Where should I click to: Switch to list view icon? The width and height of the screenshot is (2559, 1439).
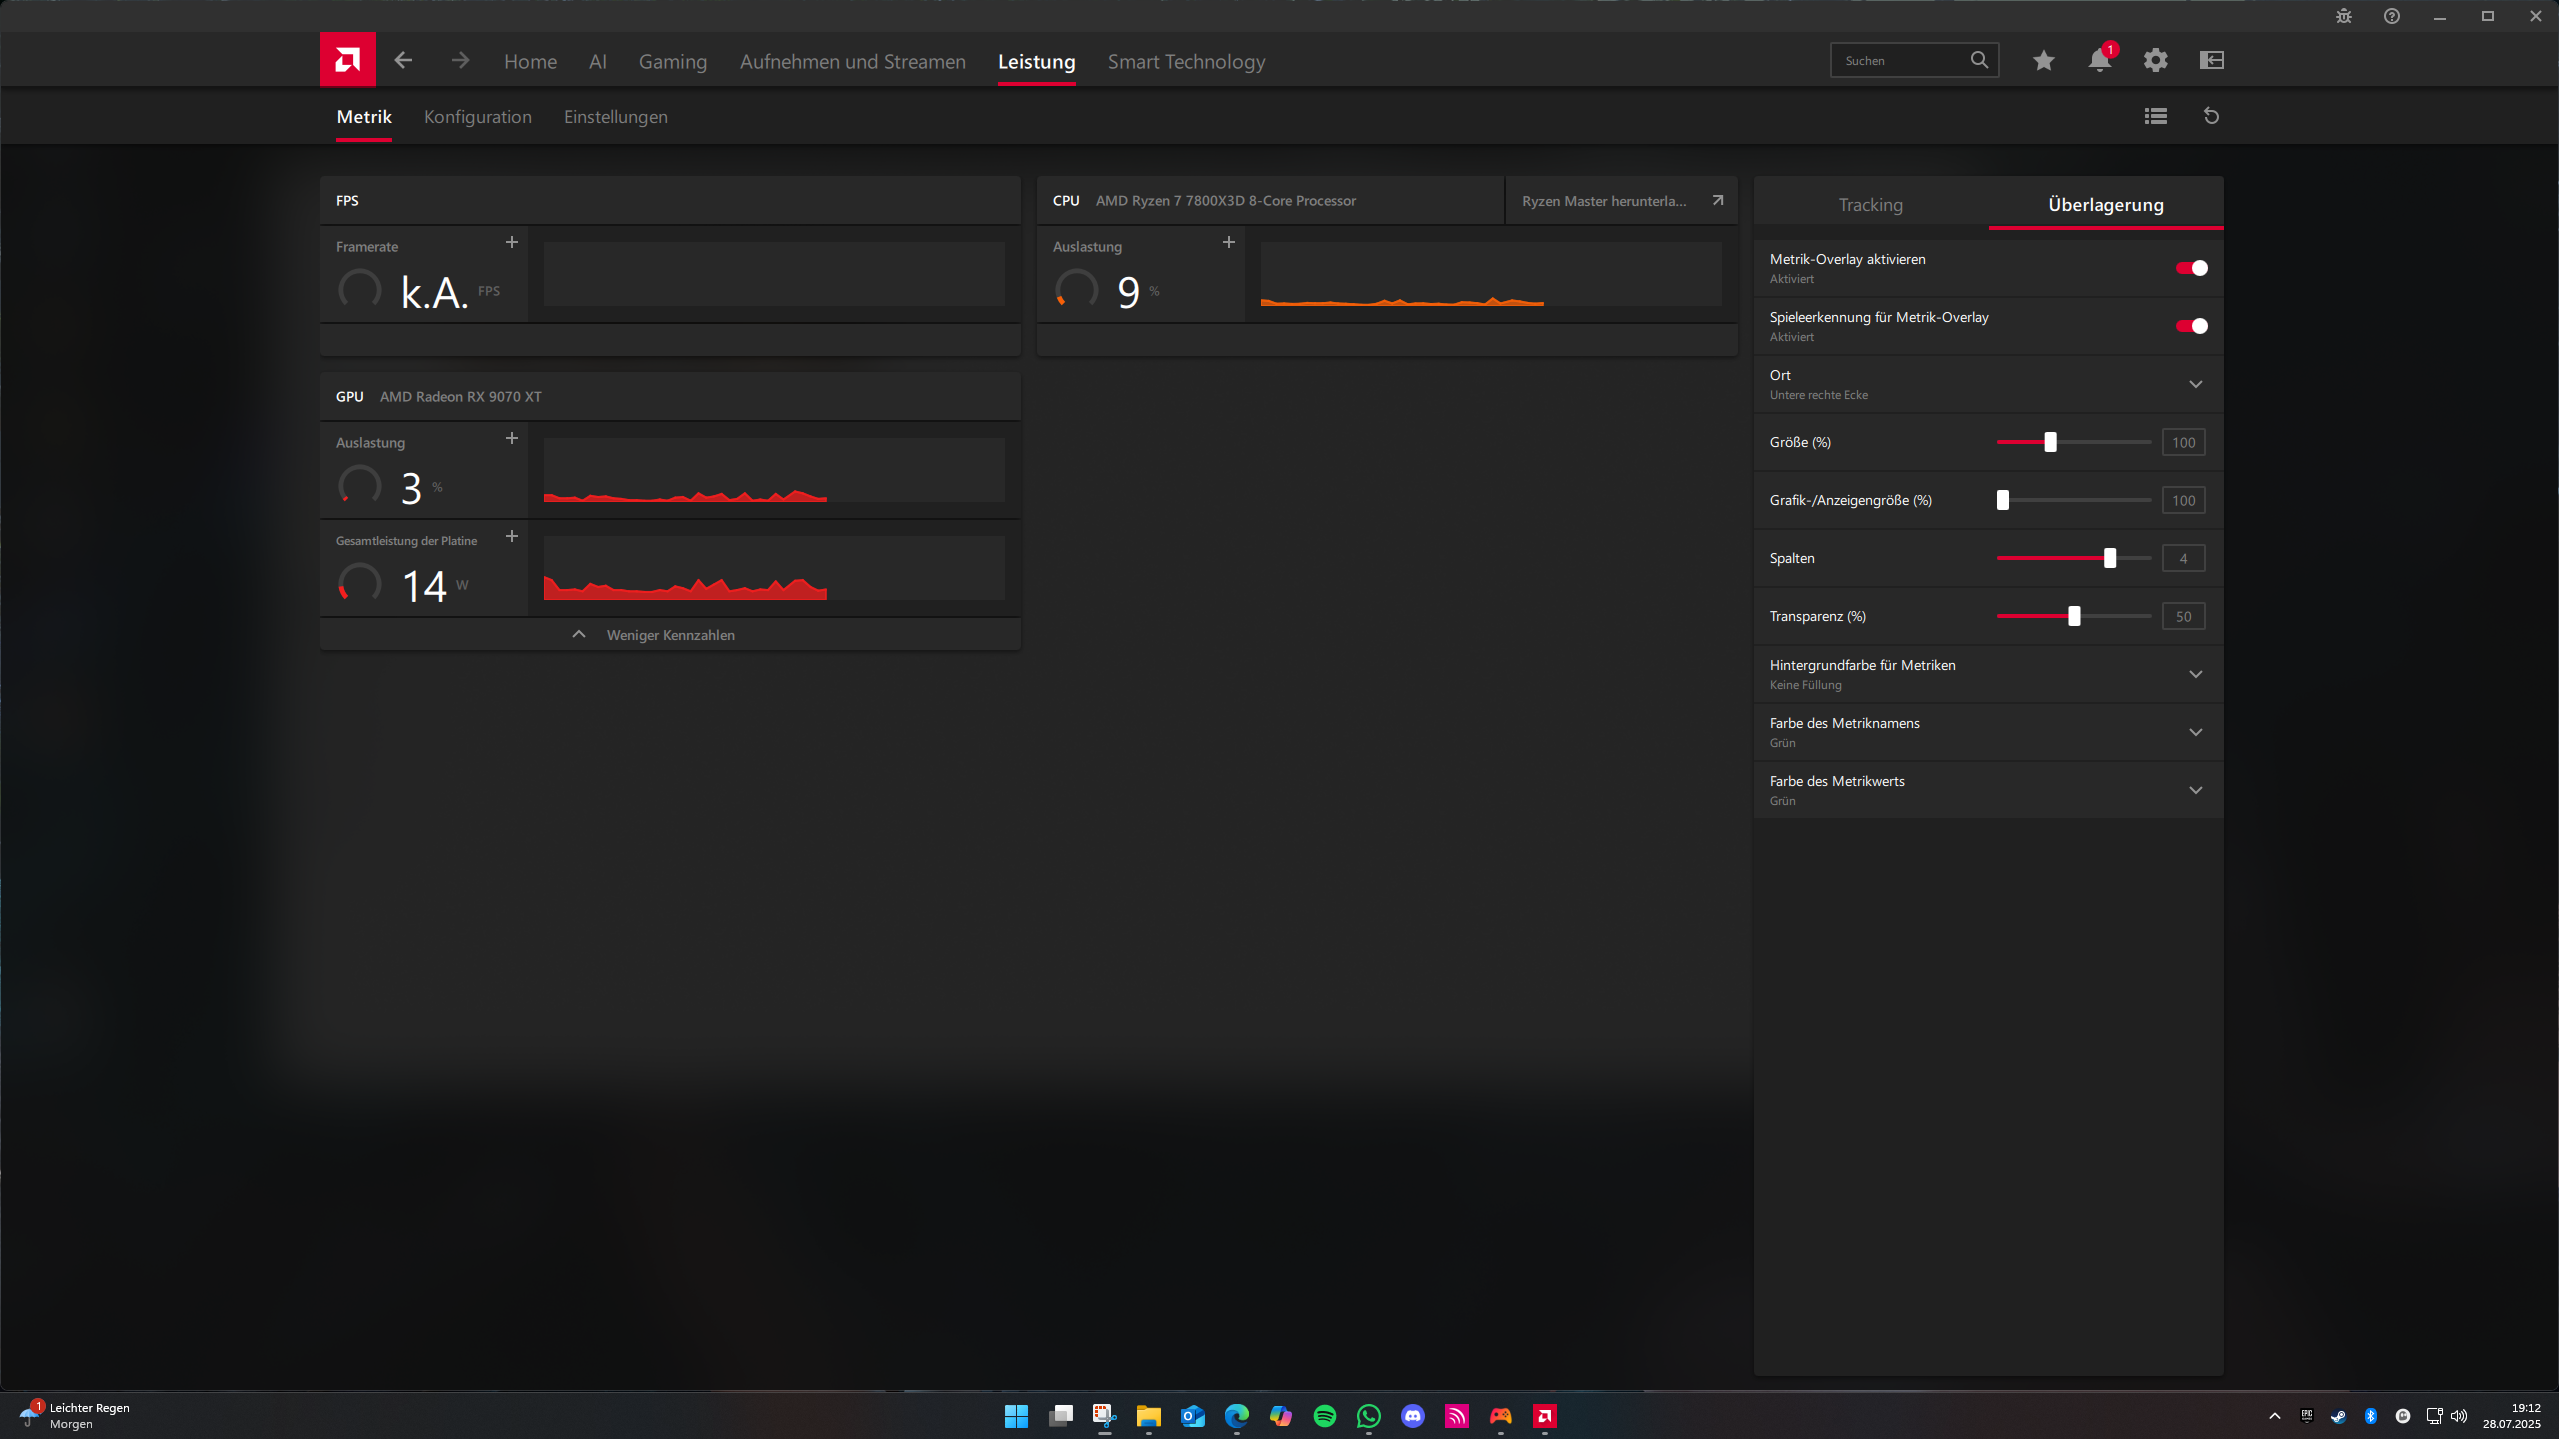[x=2155, y=117]
